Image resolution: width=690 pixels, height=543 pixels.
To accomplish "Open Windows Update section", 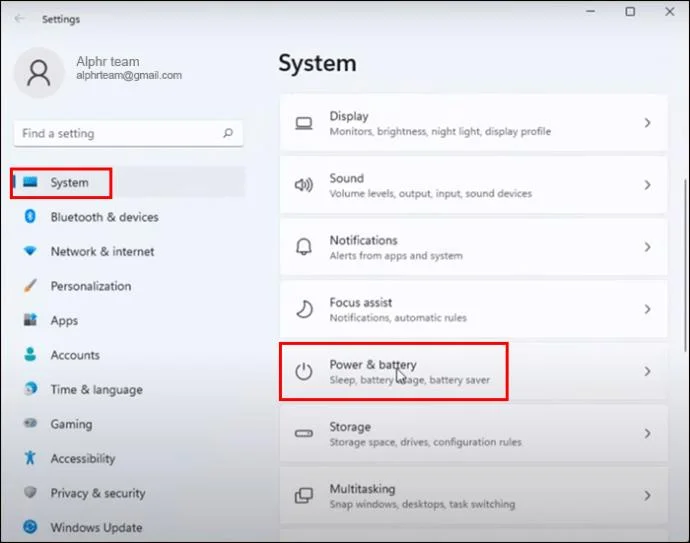I will 128,527.
